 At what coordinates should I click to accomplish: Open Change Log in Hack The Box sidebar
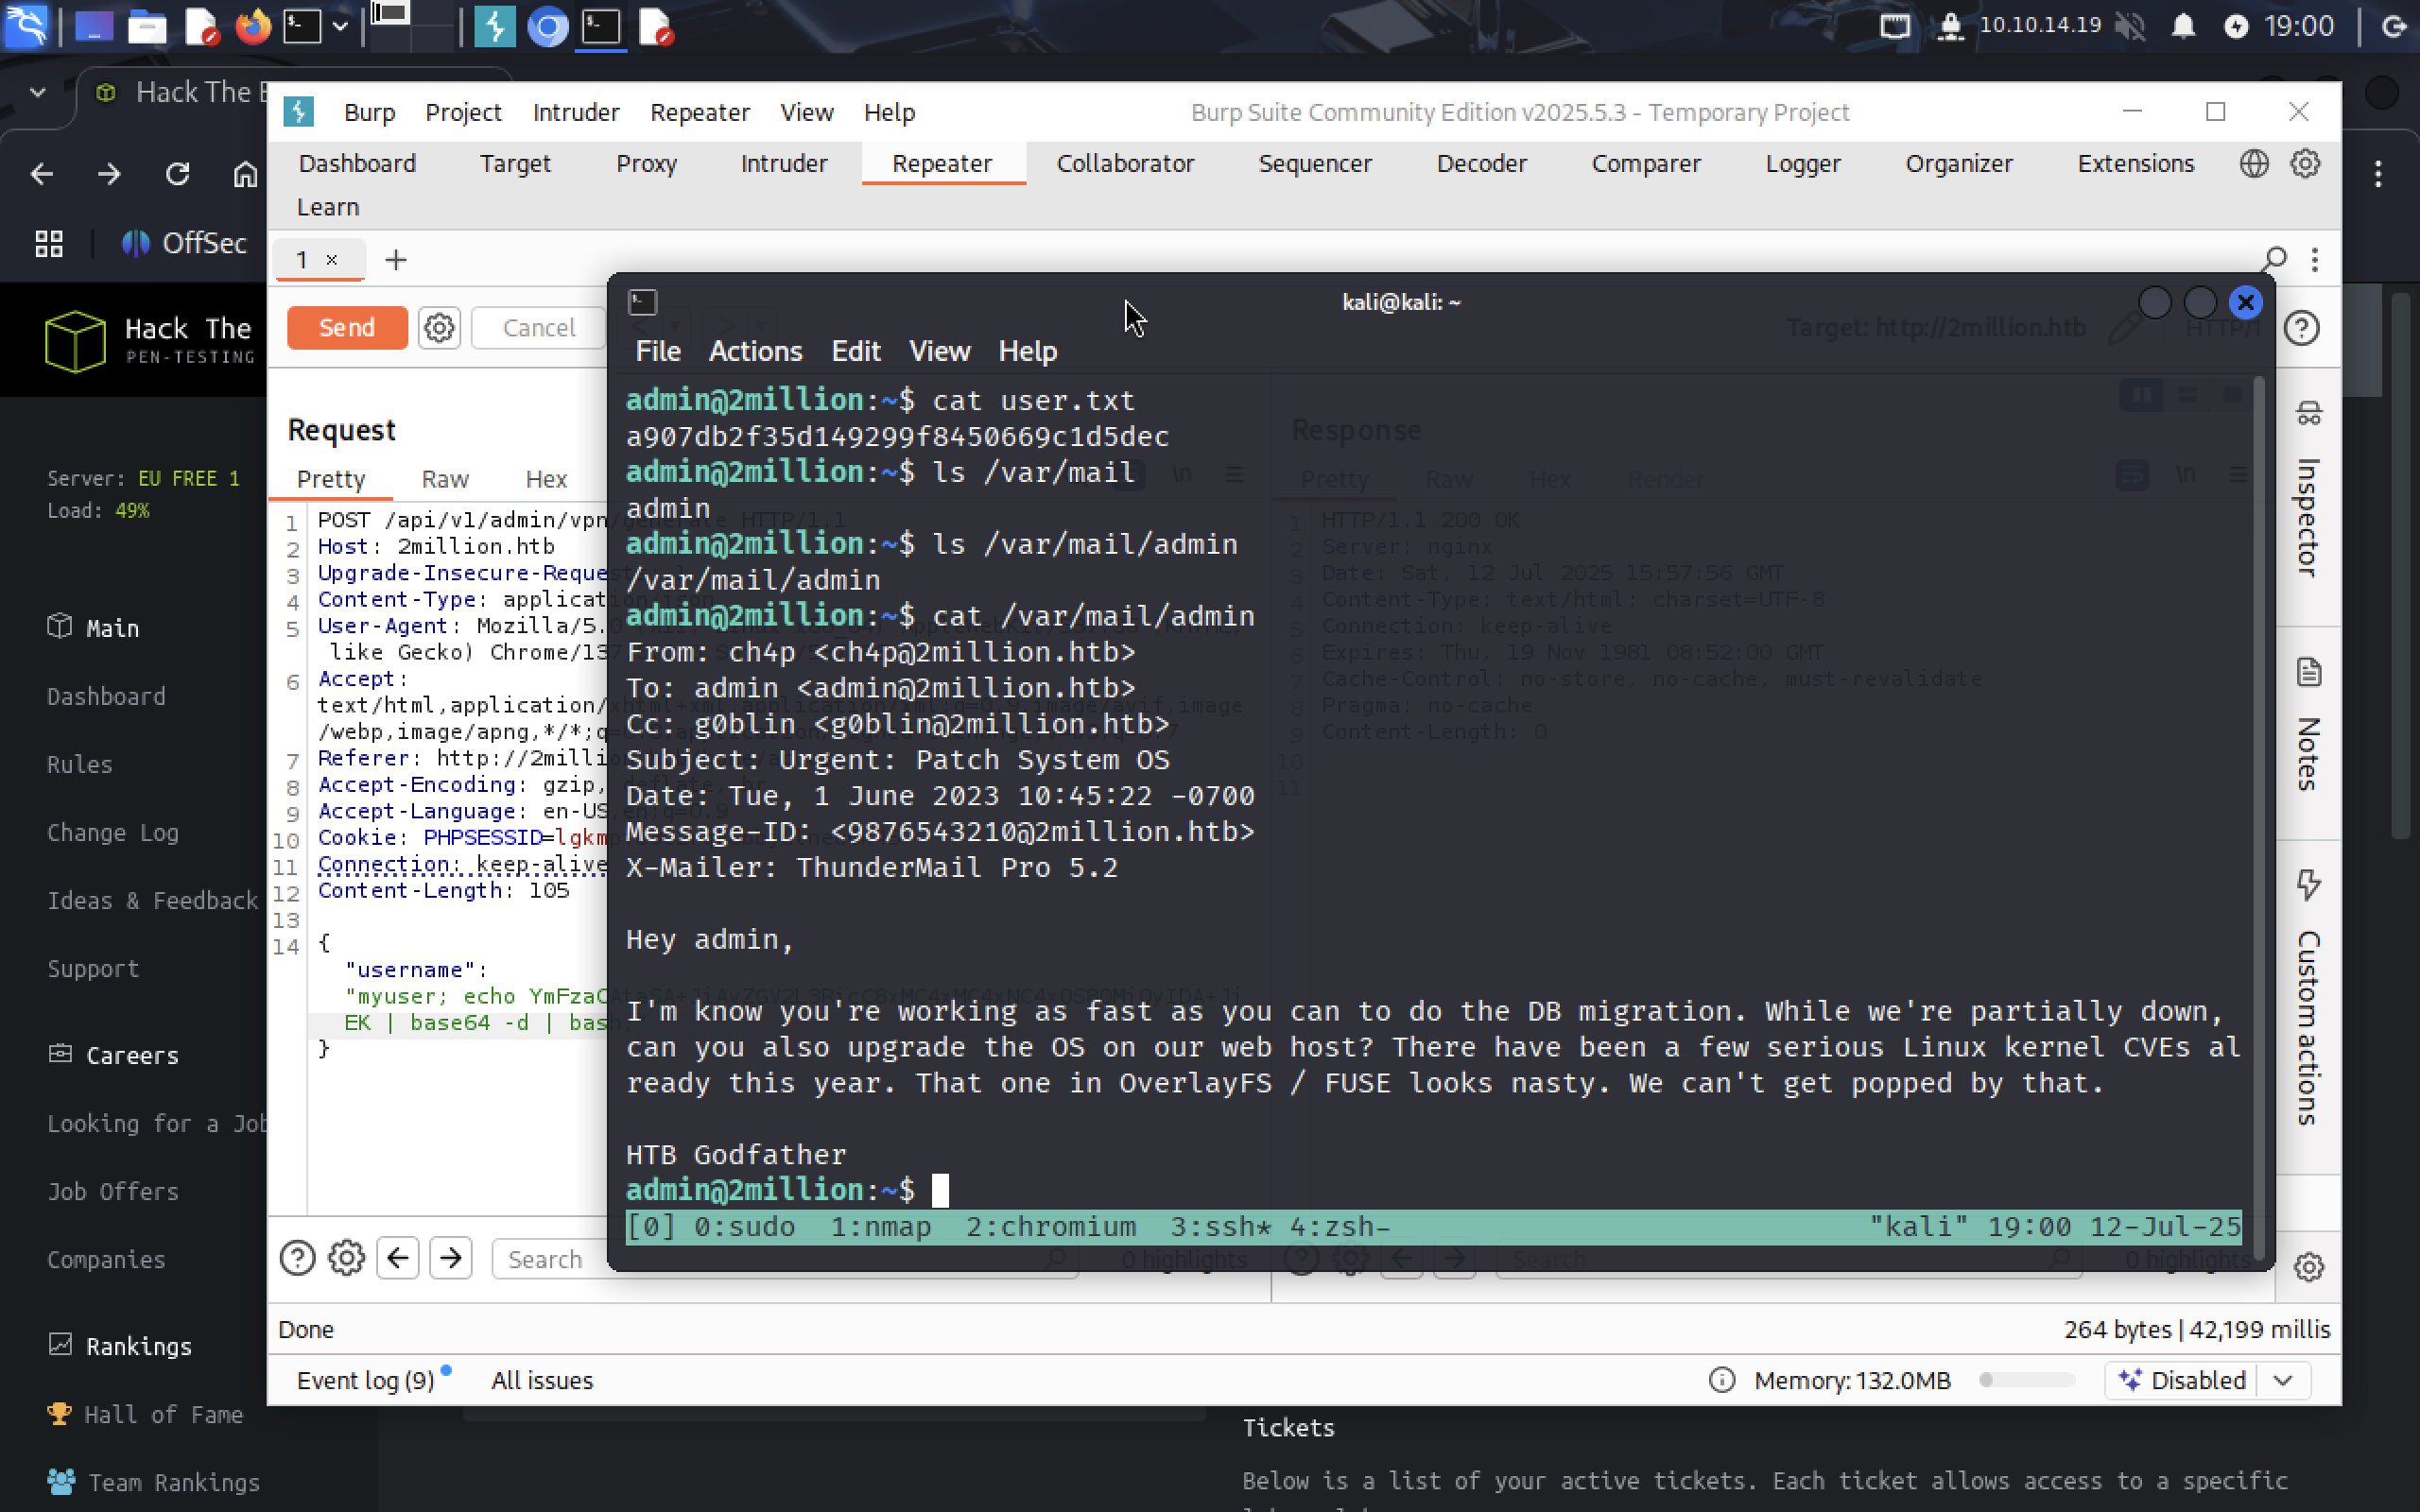113,832
